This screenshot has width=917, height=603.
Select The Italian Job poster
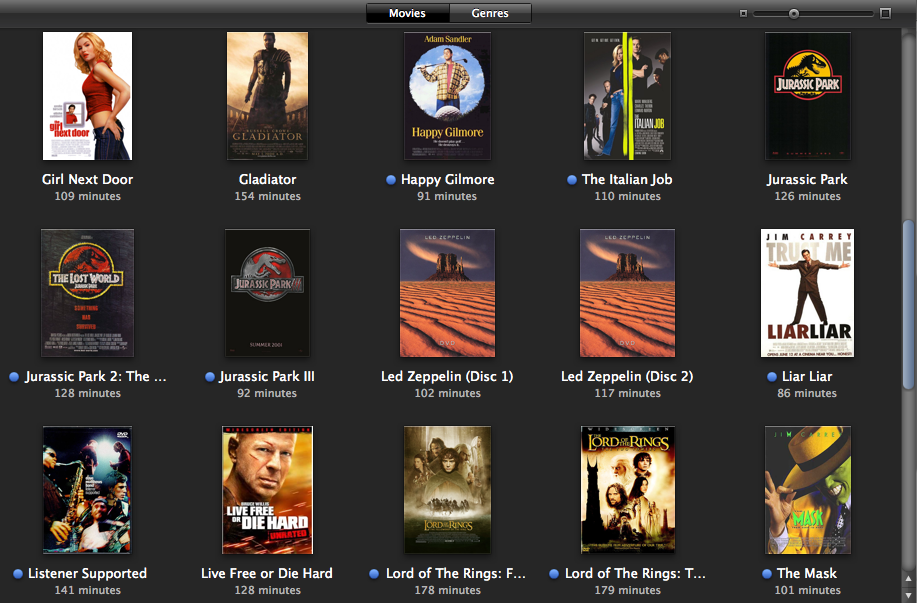click(x=628, y=96)
